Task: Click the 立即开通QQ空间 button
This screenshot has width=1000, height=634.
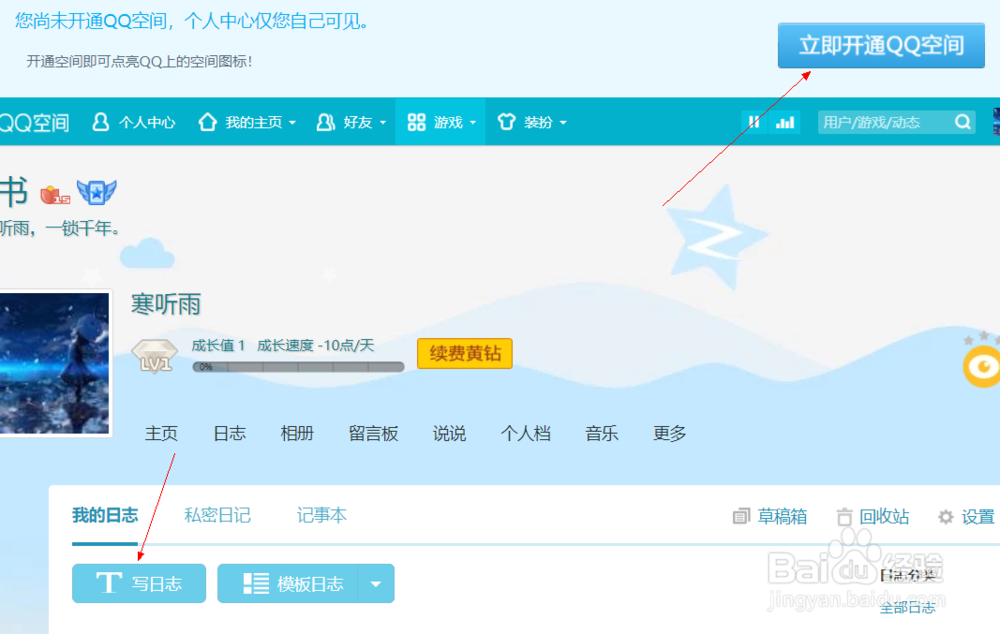Action: tap(880, 45)
